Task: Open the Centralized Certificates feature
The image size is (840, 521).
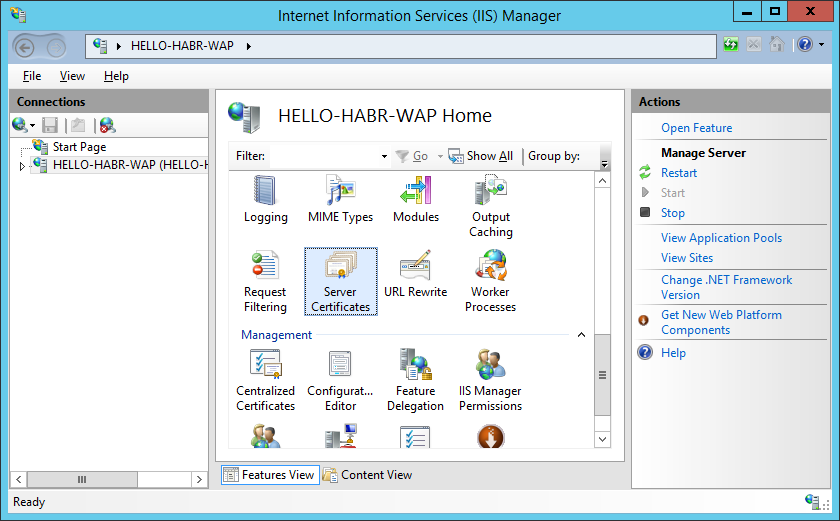Action: click(x=265, y=380)
